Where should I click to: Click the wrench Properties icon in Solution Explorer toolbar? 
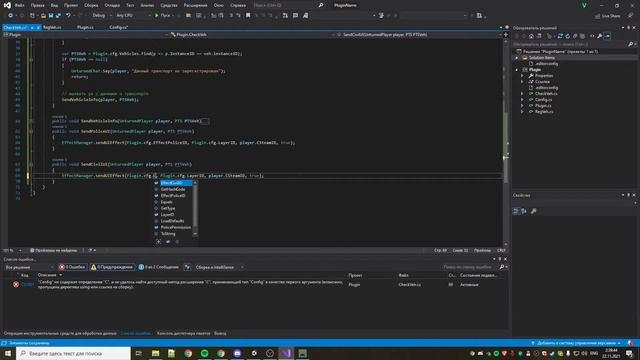click(x=600, y=36)
